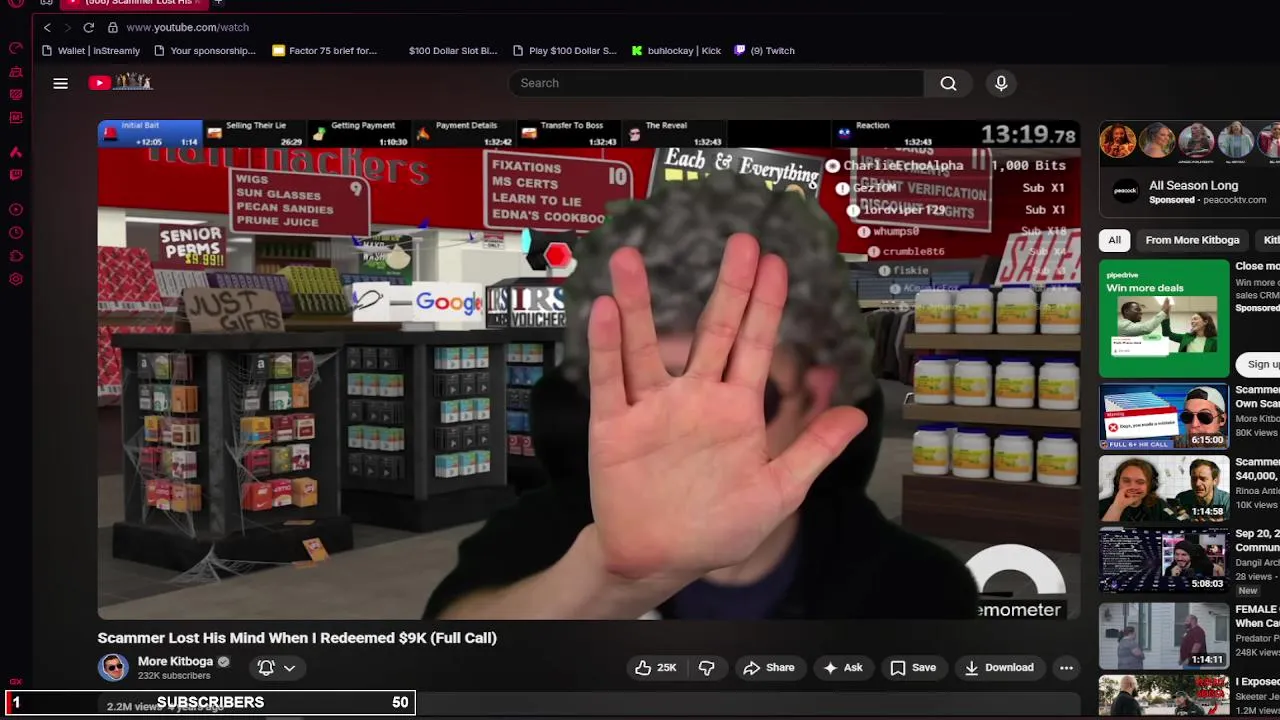Download the video
This screenshot has width=1280, height=720.
point(998,667)
